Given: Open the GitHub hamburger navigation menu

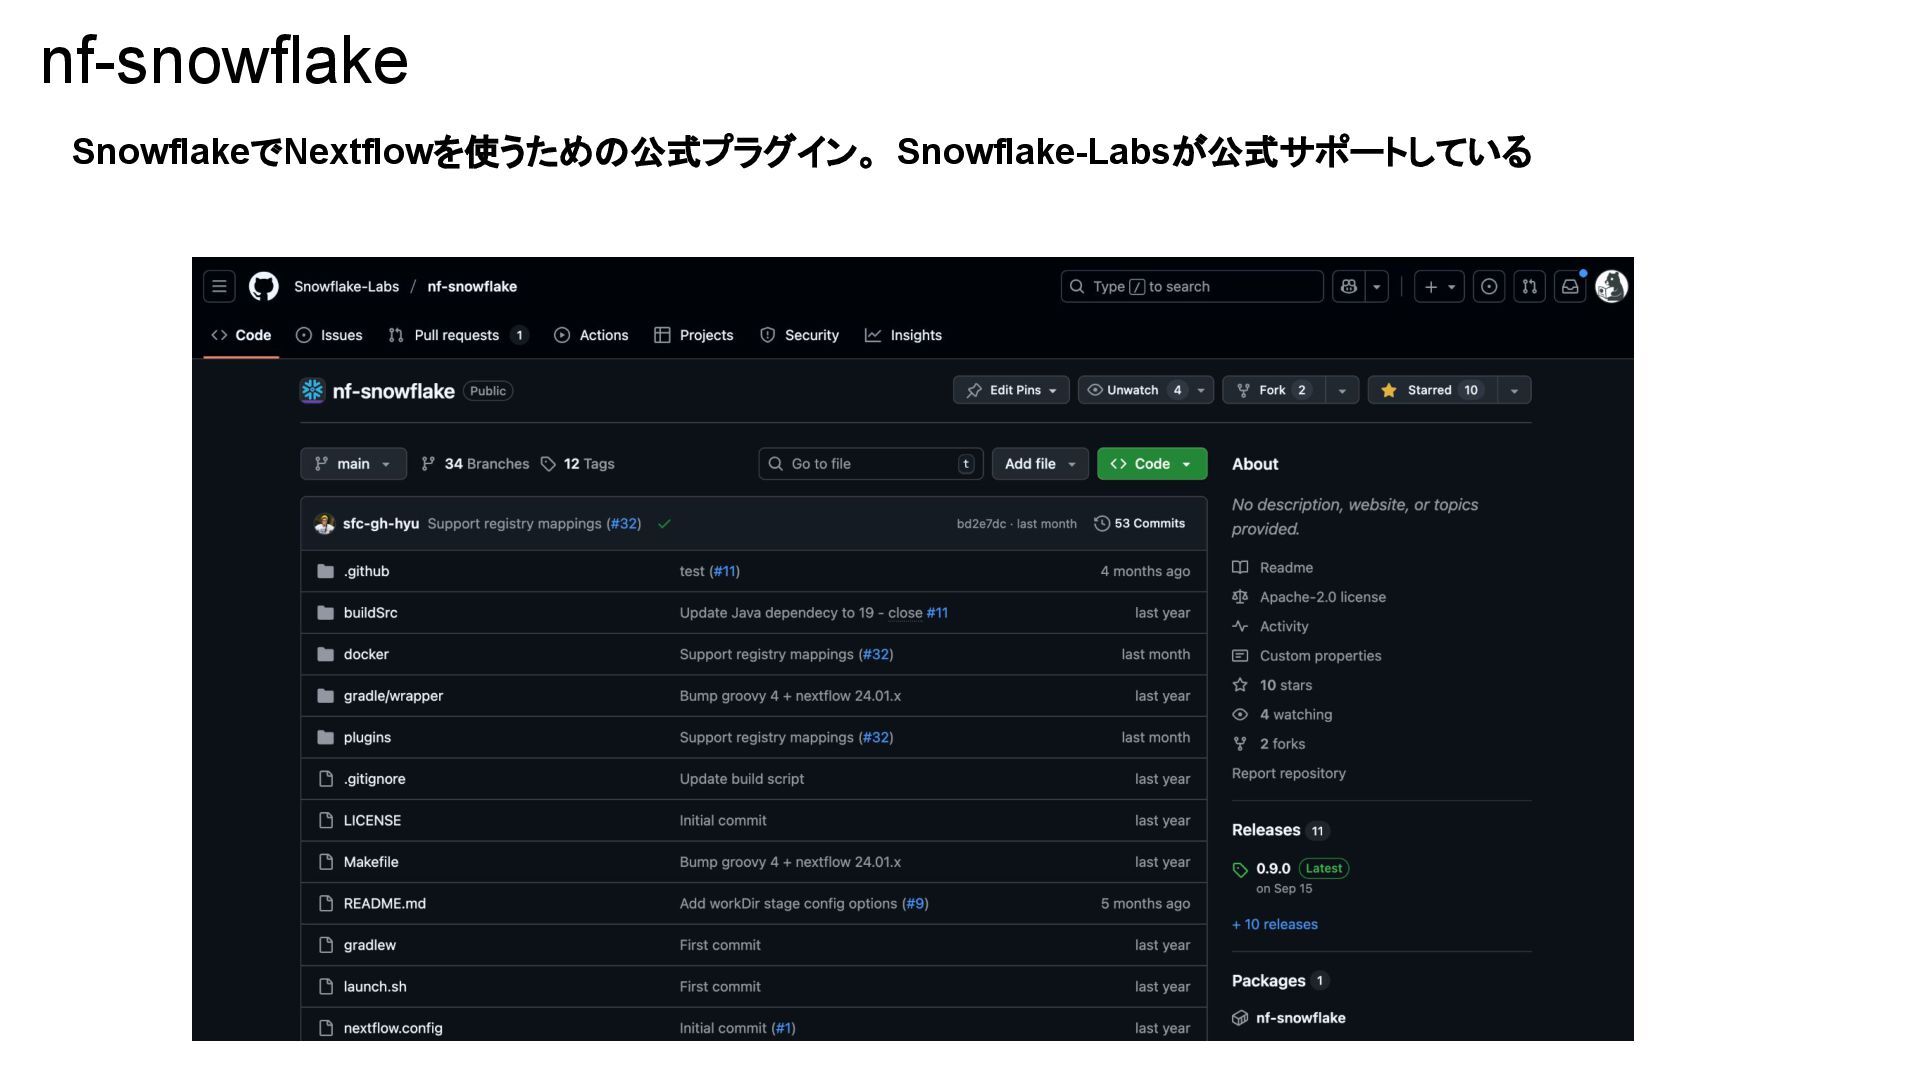Looking at the screenshot, I should [219, 287].
